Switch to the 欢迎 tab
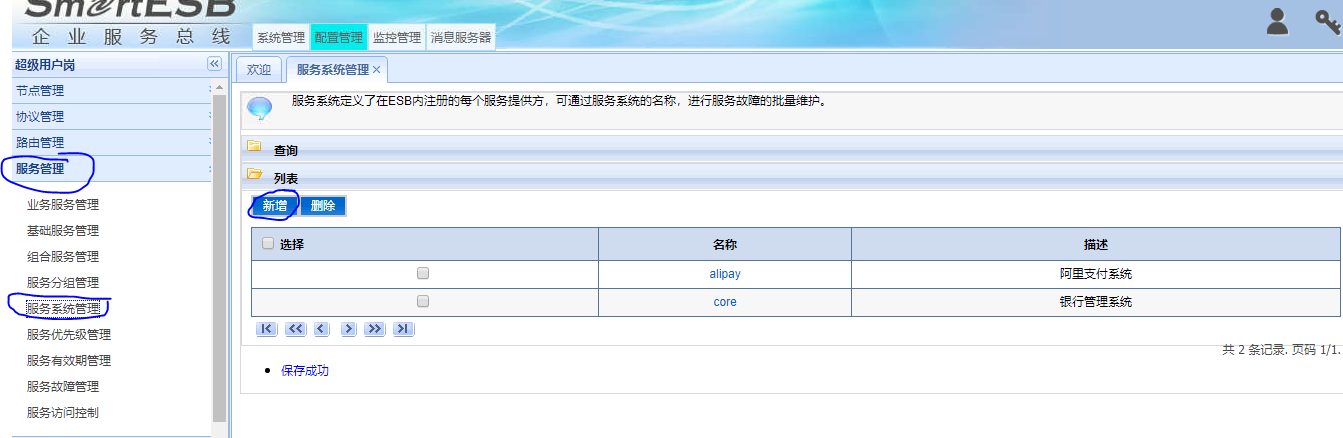Screen dimensions: 1343x438 259,70
